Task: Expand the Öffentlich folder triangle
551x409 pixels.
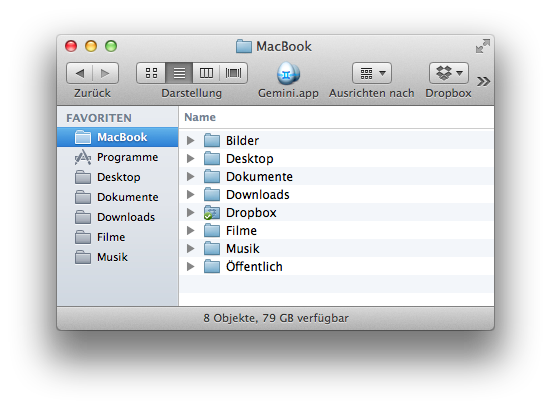Action: click(x=190, y=266)
